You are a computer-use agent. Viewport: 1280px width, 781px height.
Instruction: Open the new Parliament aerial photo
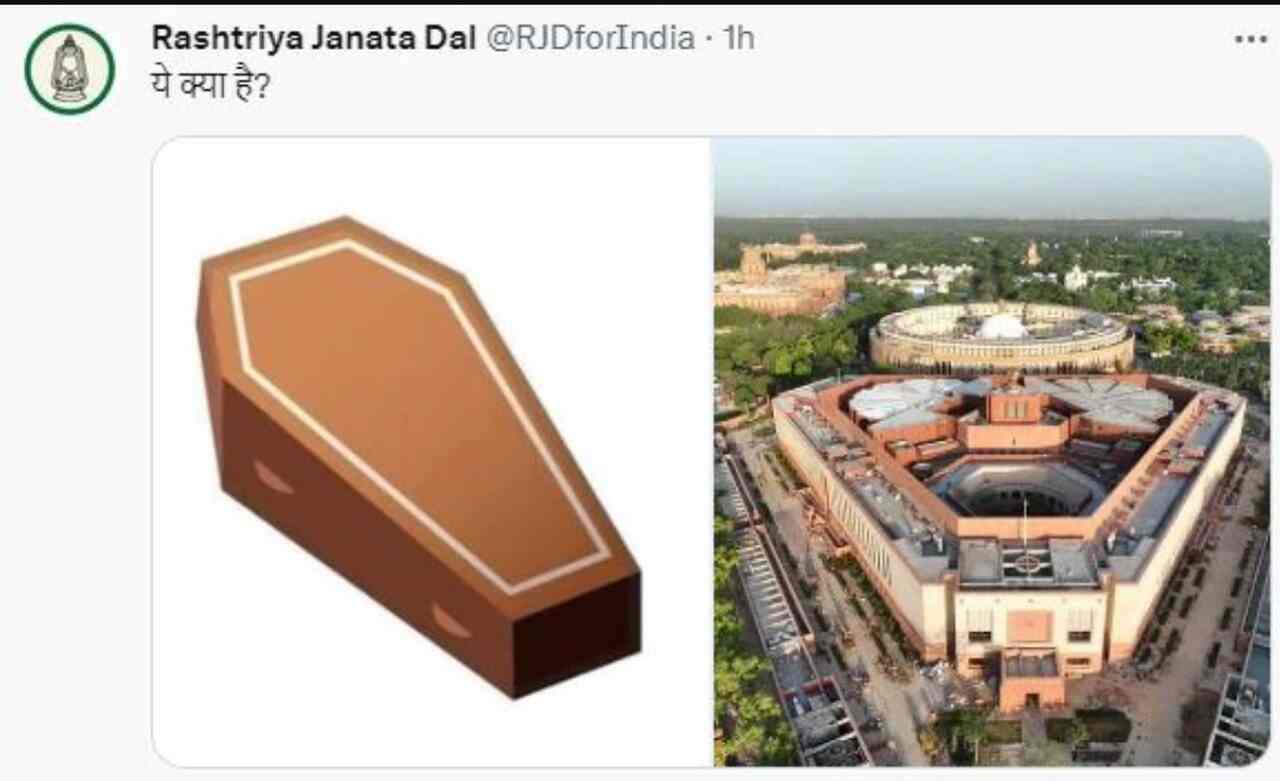click(x=992, y=451)
